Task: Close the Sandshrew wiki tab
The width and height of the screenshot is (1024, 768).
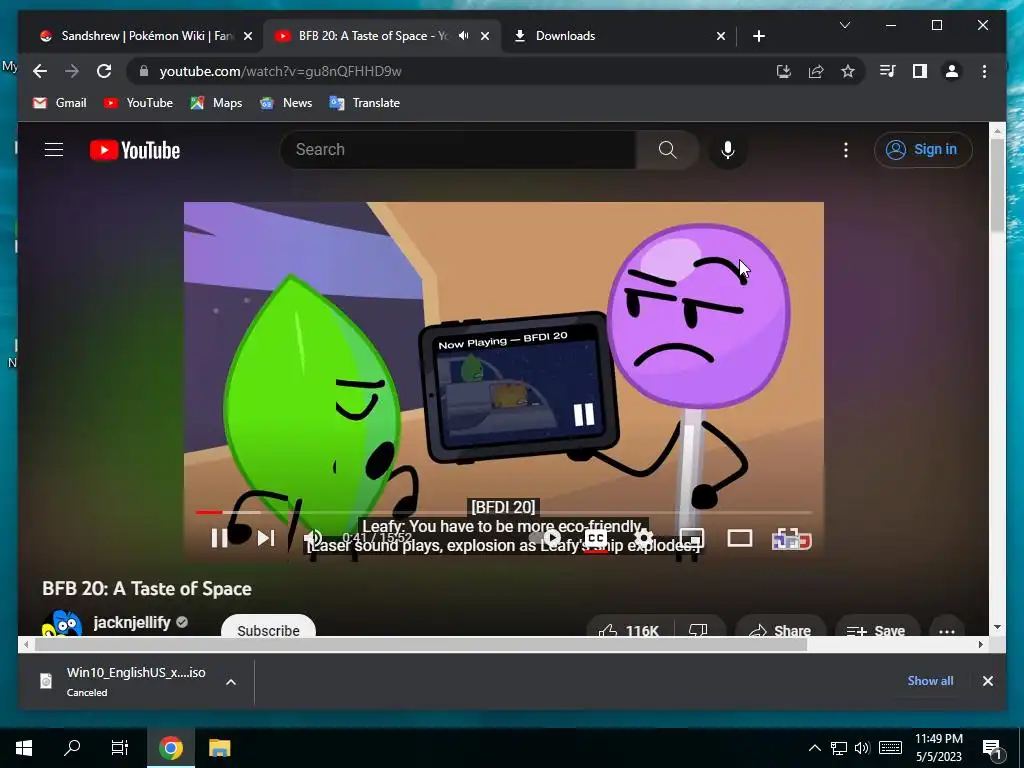Action: click(248, 36)
